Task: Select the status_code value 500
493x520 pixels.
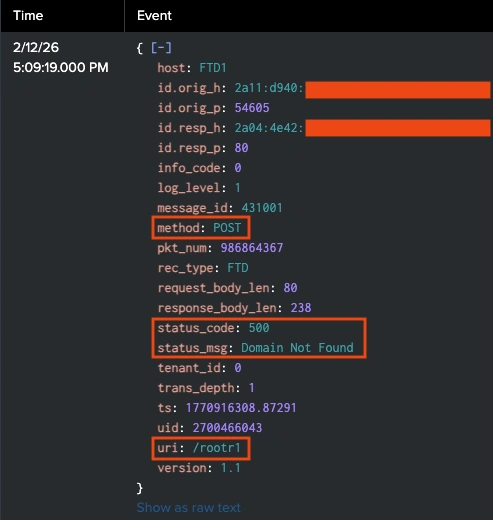Action: coord(259,328)
